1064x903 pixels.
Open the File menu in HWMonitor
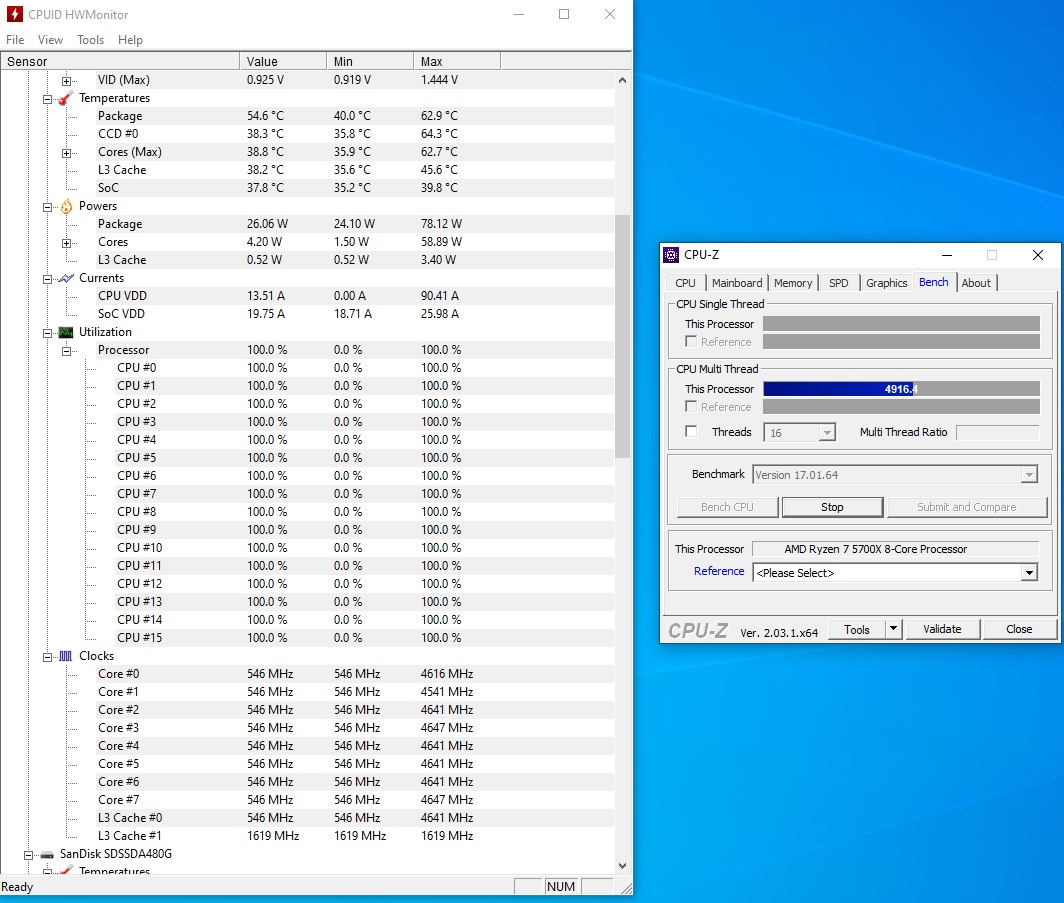tap(15, 40)
